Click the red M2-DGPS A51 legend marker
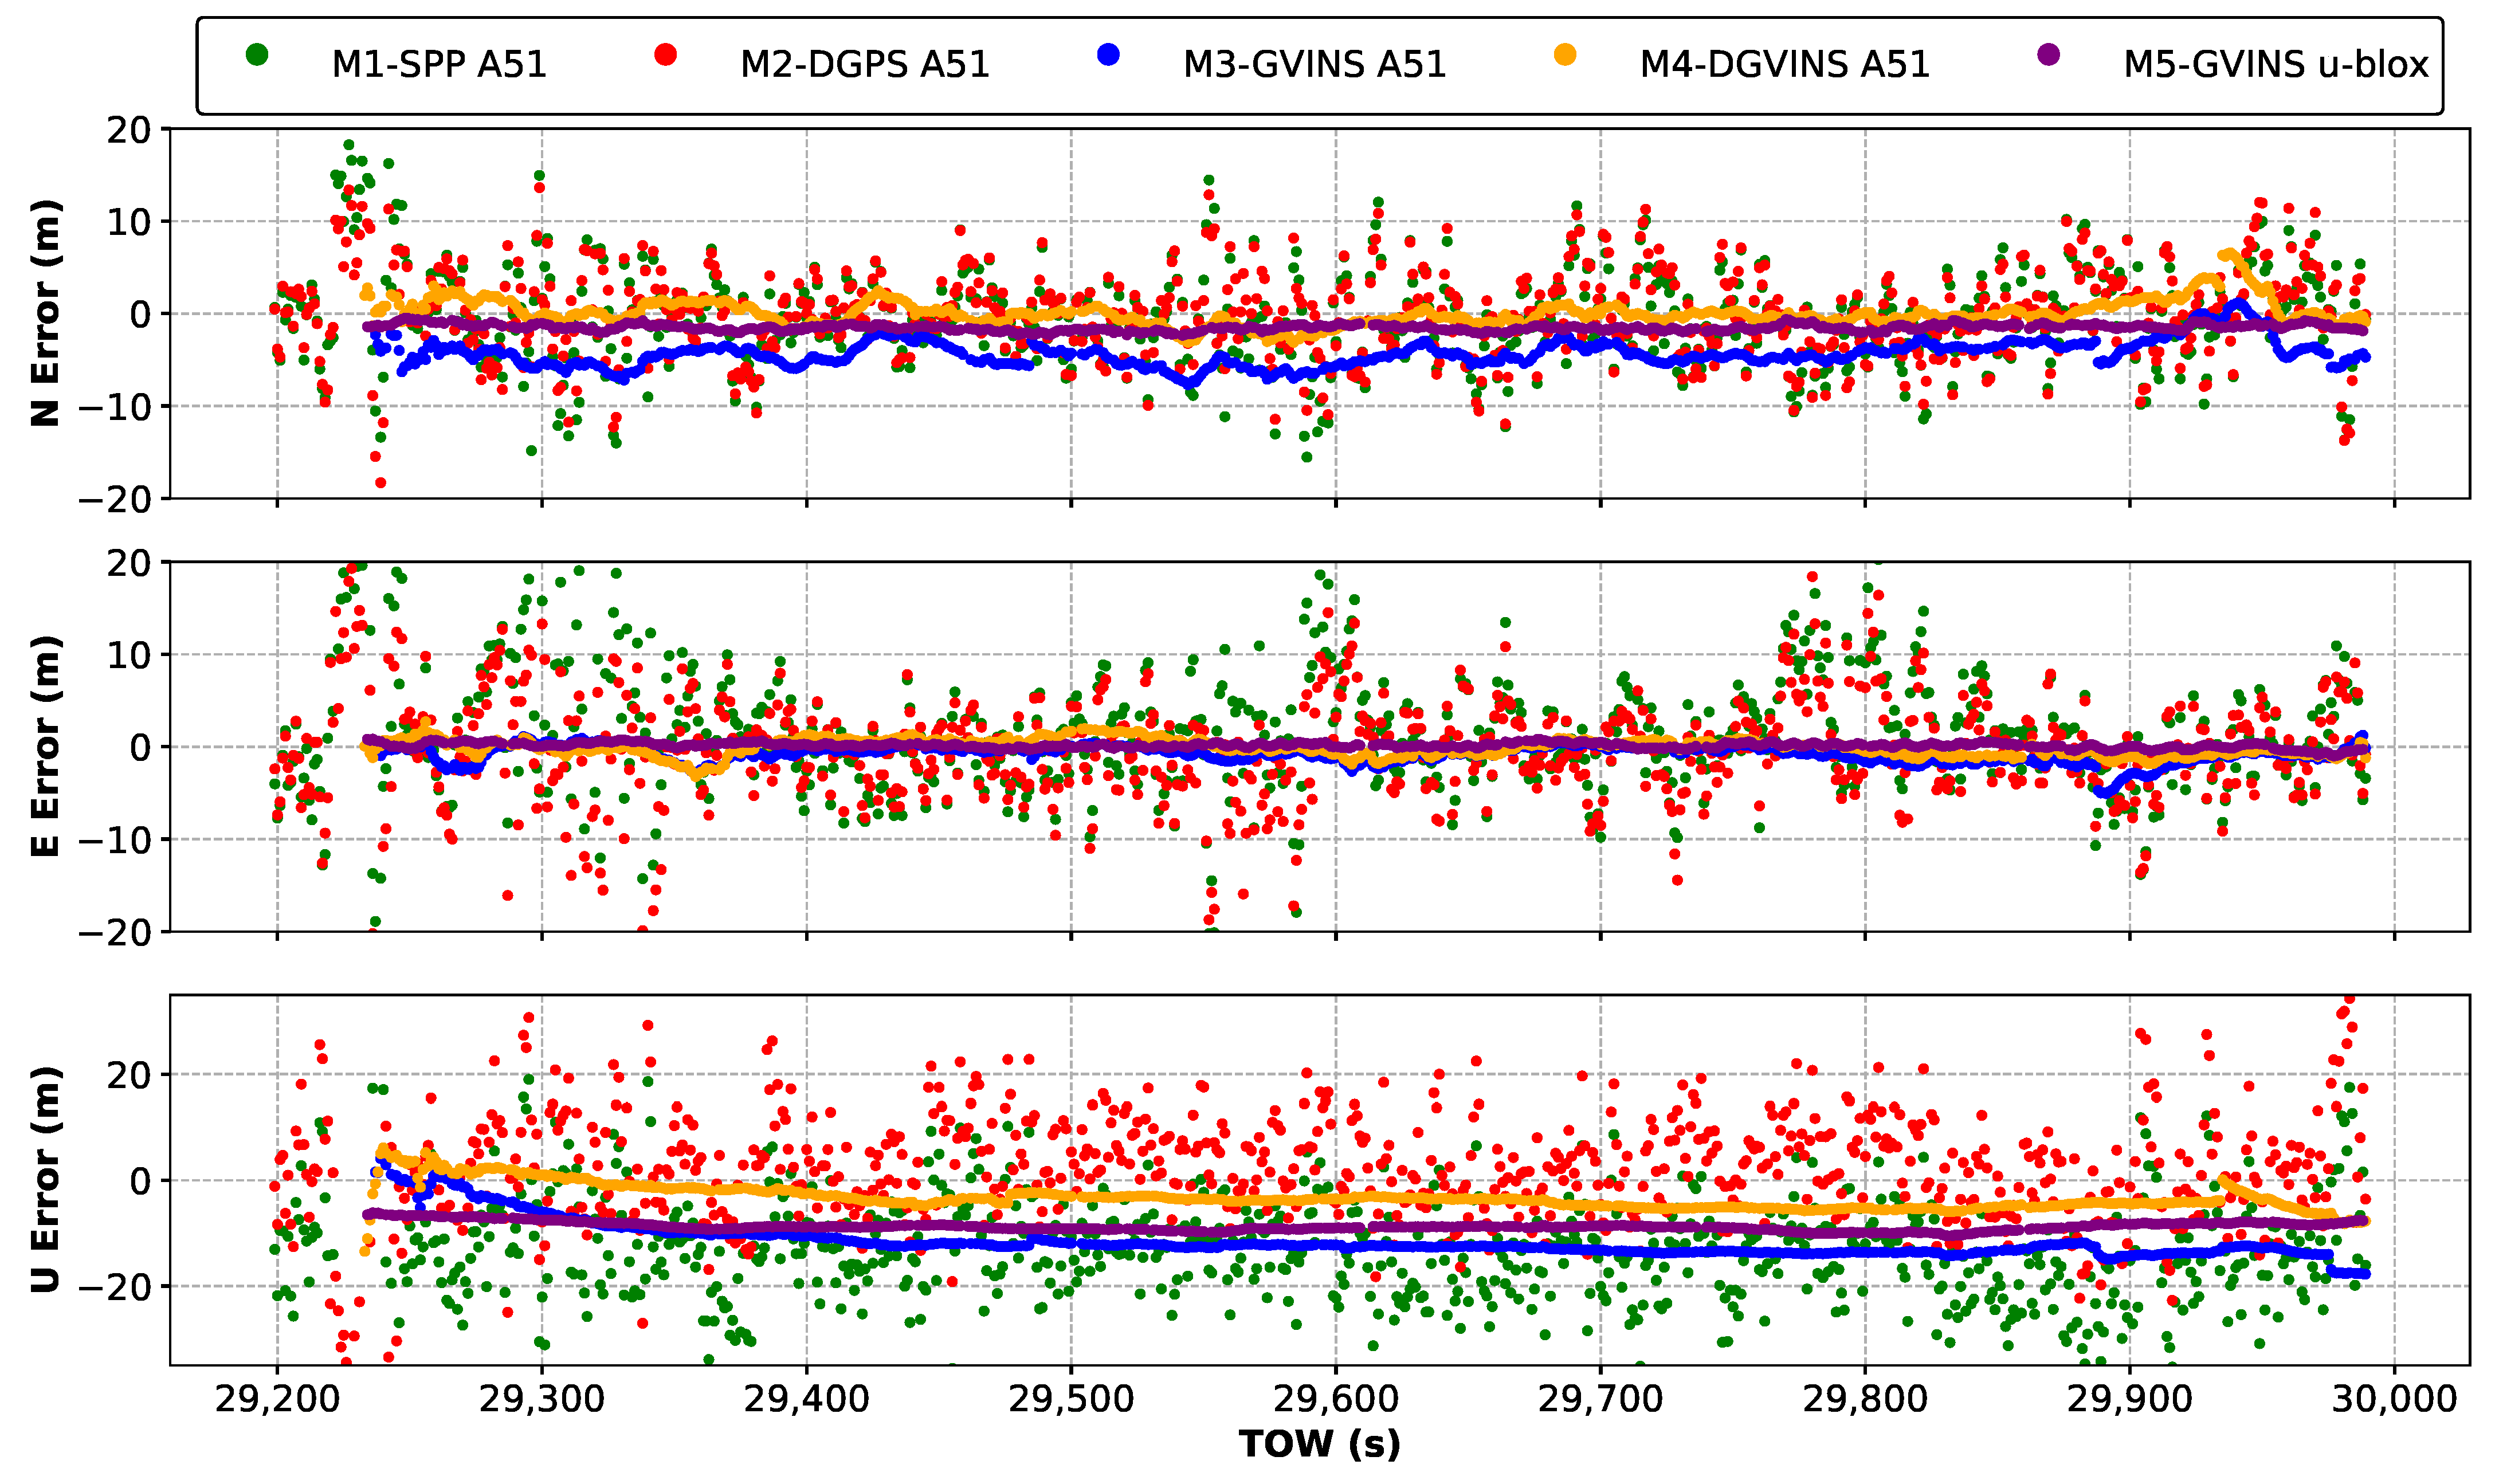 coord(665,55)
